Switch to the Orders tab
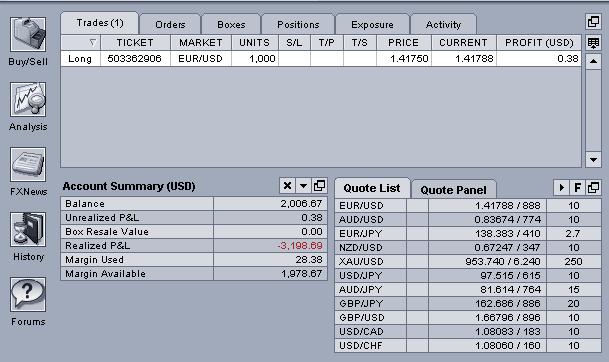609x362 pixels. (x=170, y=24)
